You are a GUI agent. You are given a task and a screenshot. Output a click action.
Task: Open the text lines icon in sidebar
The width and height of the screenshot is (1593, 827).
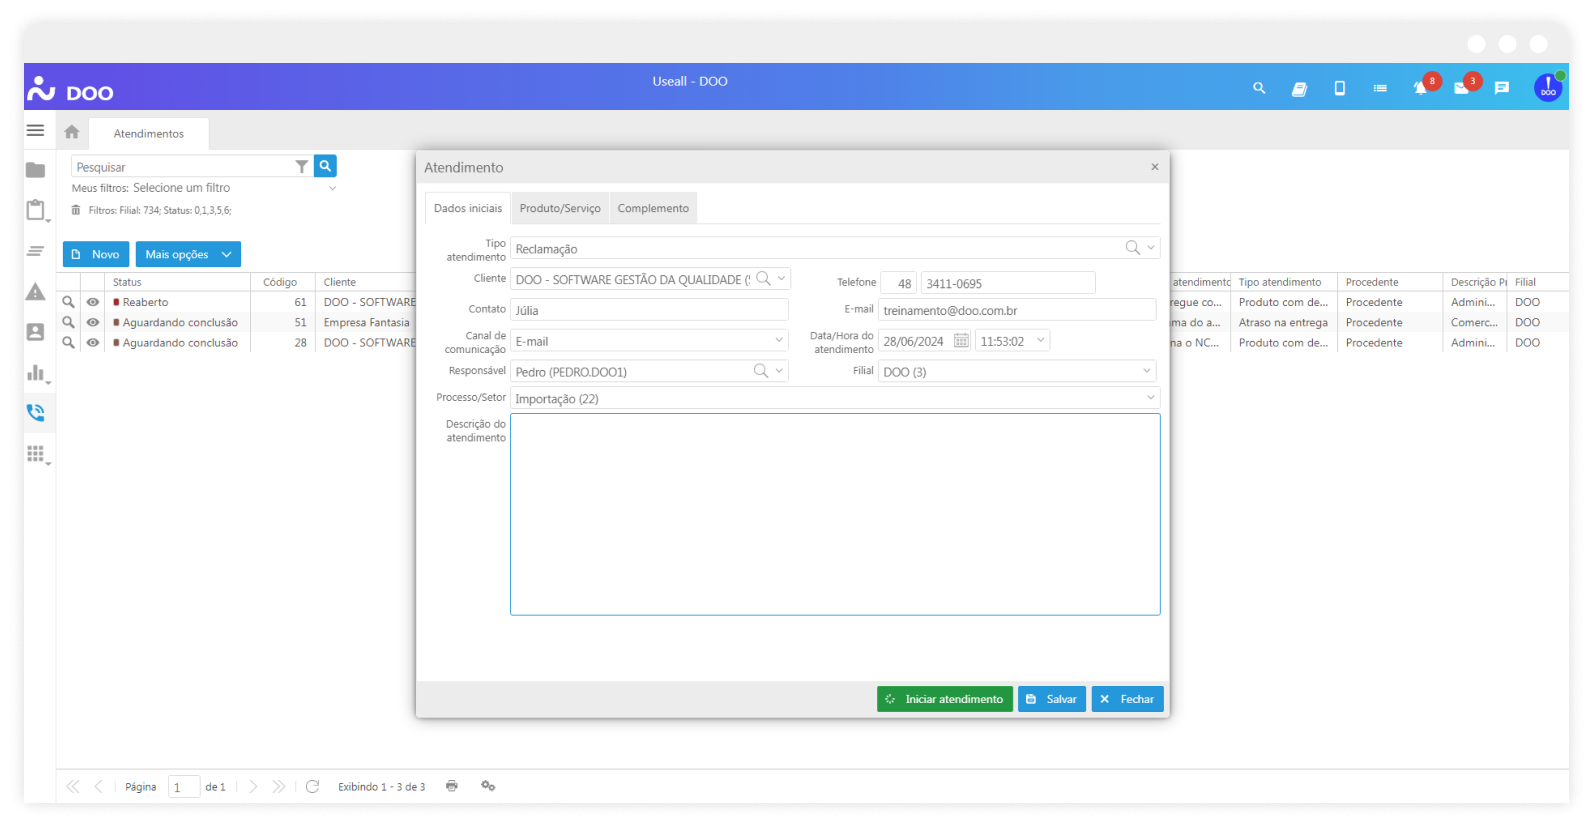(36, 251)
